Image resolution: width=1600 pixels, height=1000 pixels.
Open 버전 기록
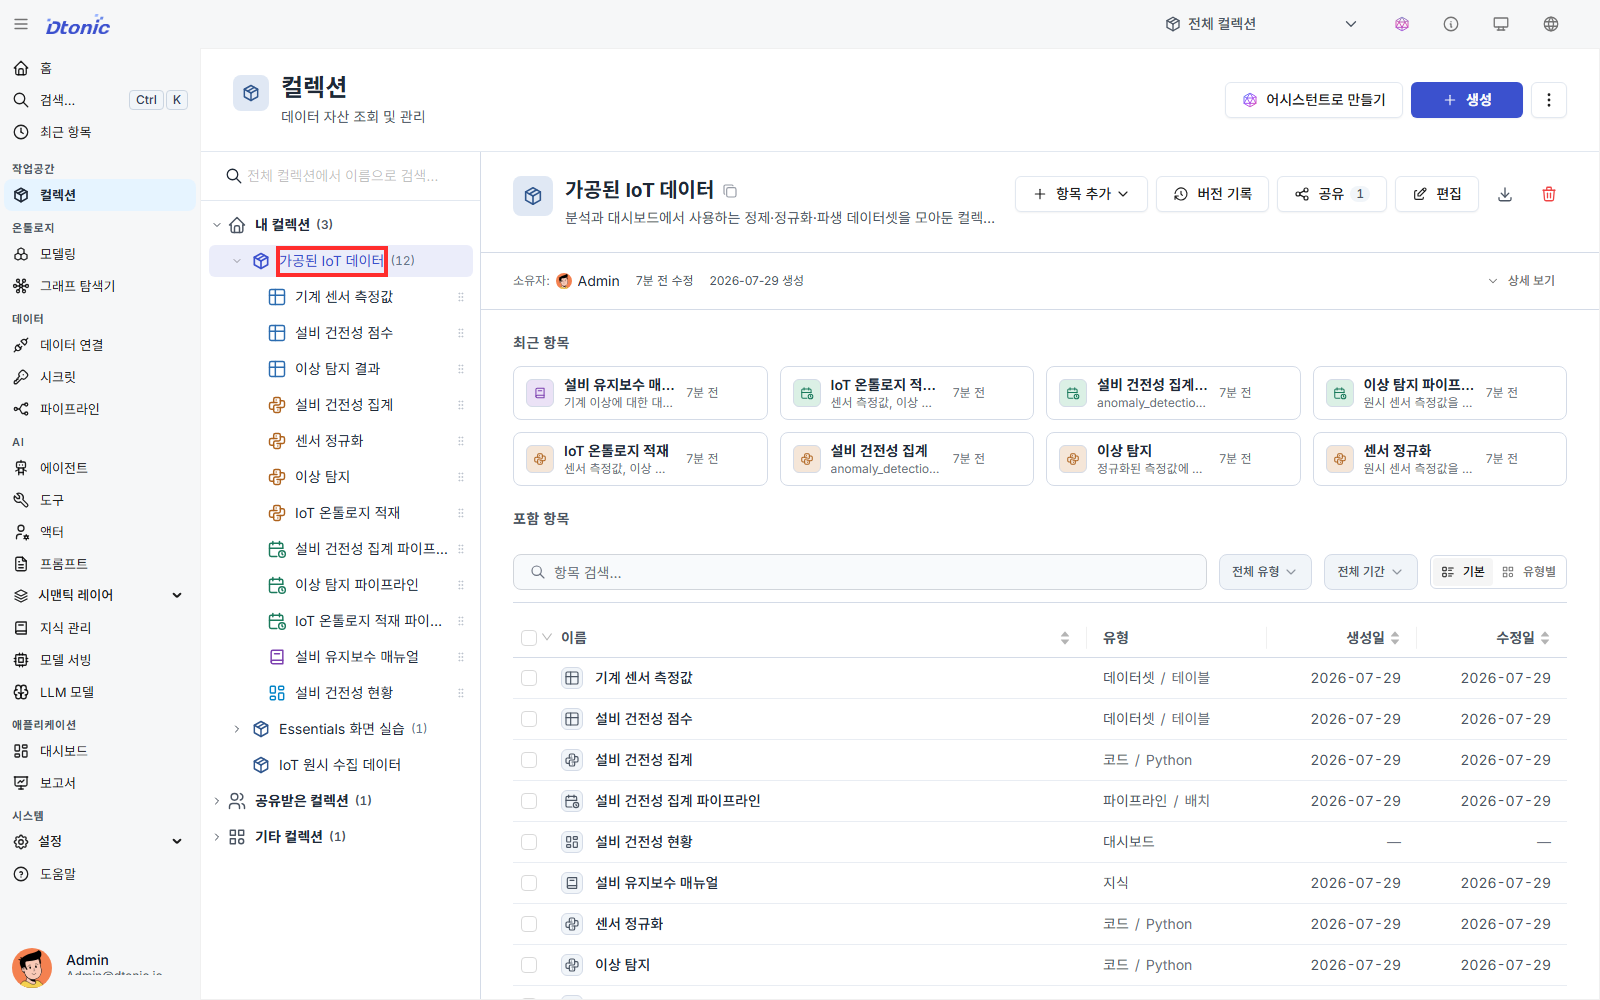tap(1212, 194)
